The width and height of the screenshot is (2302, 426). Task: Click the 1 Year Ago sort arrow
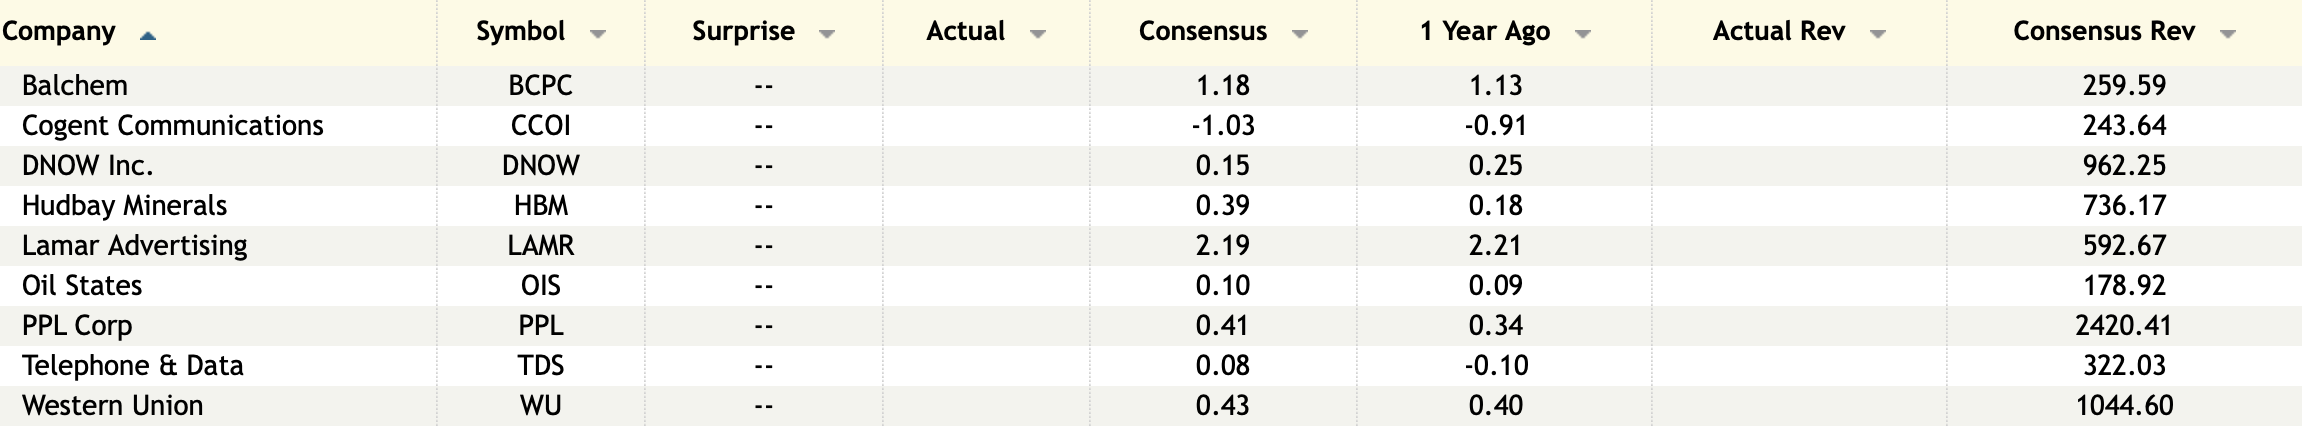1582,34
